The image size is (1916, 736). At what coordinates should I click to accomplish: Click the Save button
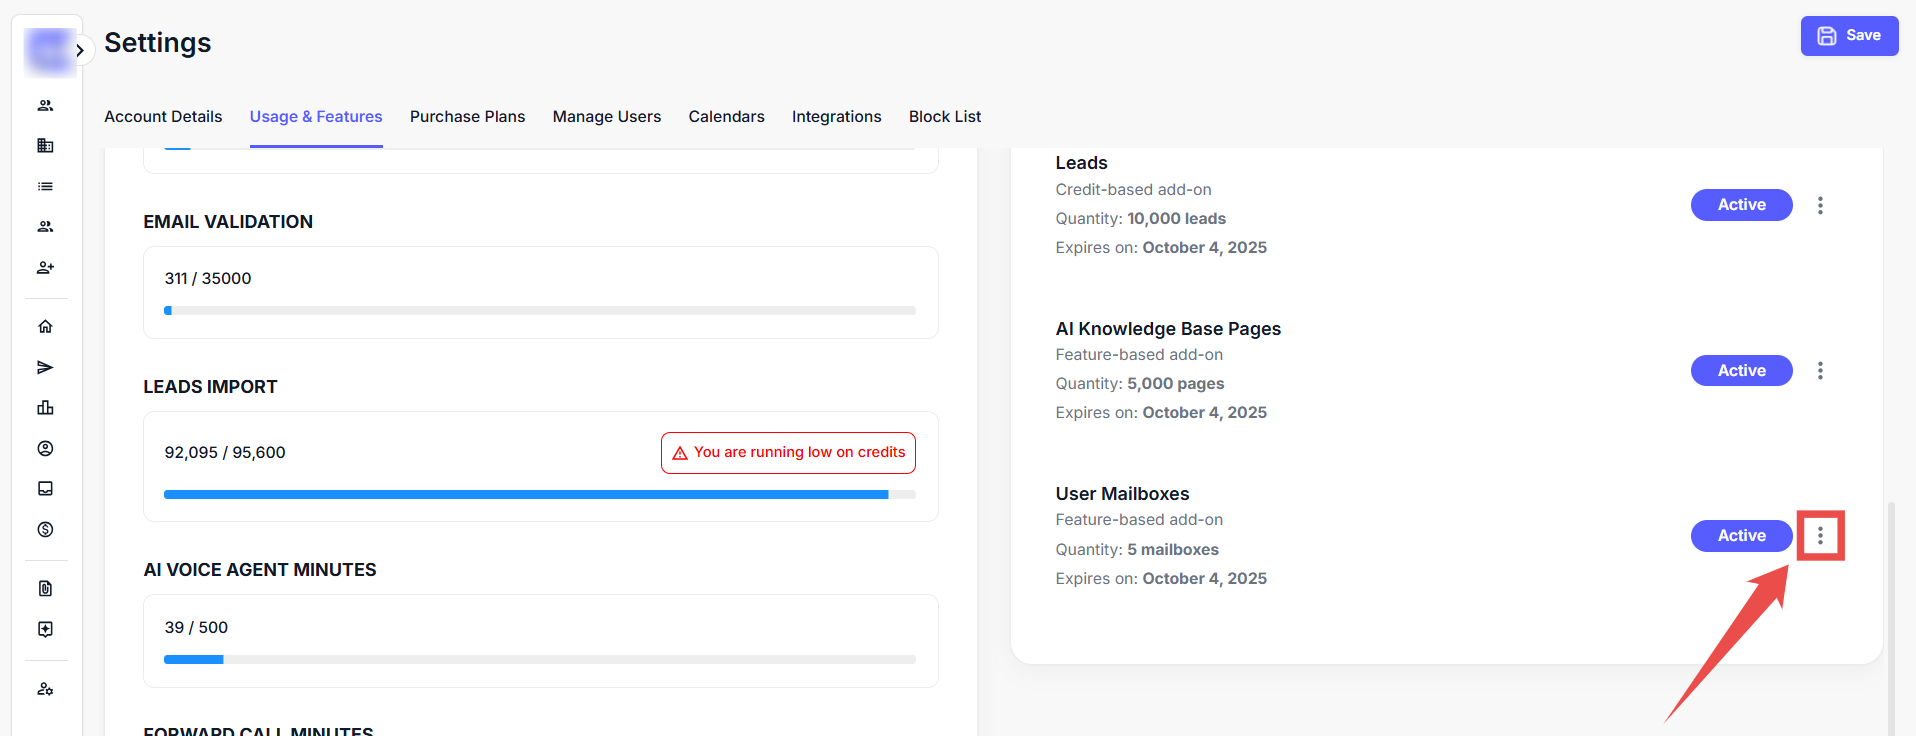coord(1849,36)
